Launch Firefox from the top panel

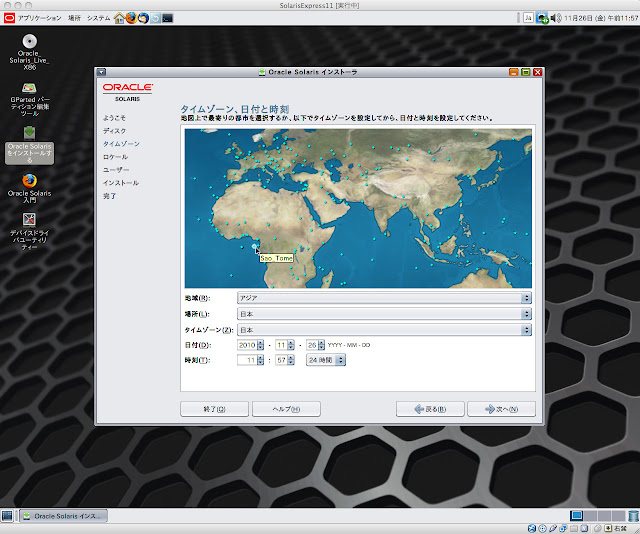coord(131,18)
